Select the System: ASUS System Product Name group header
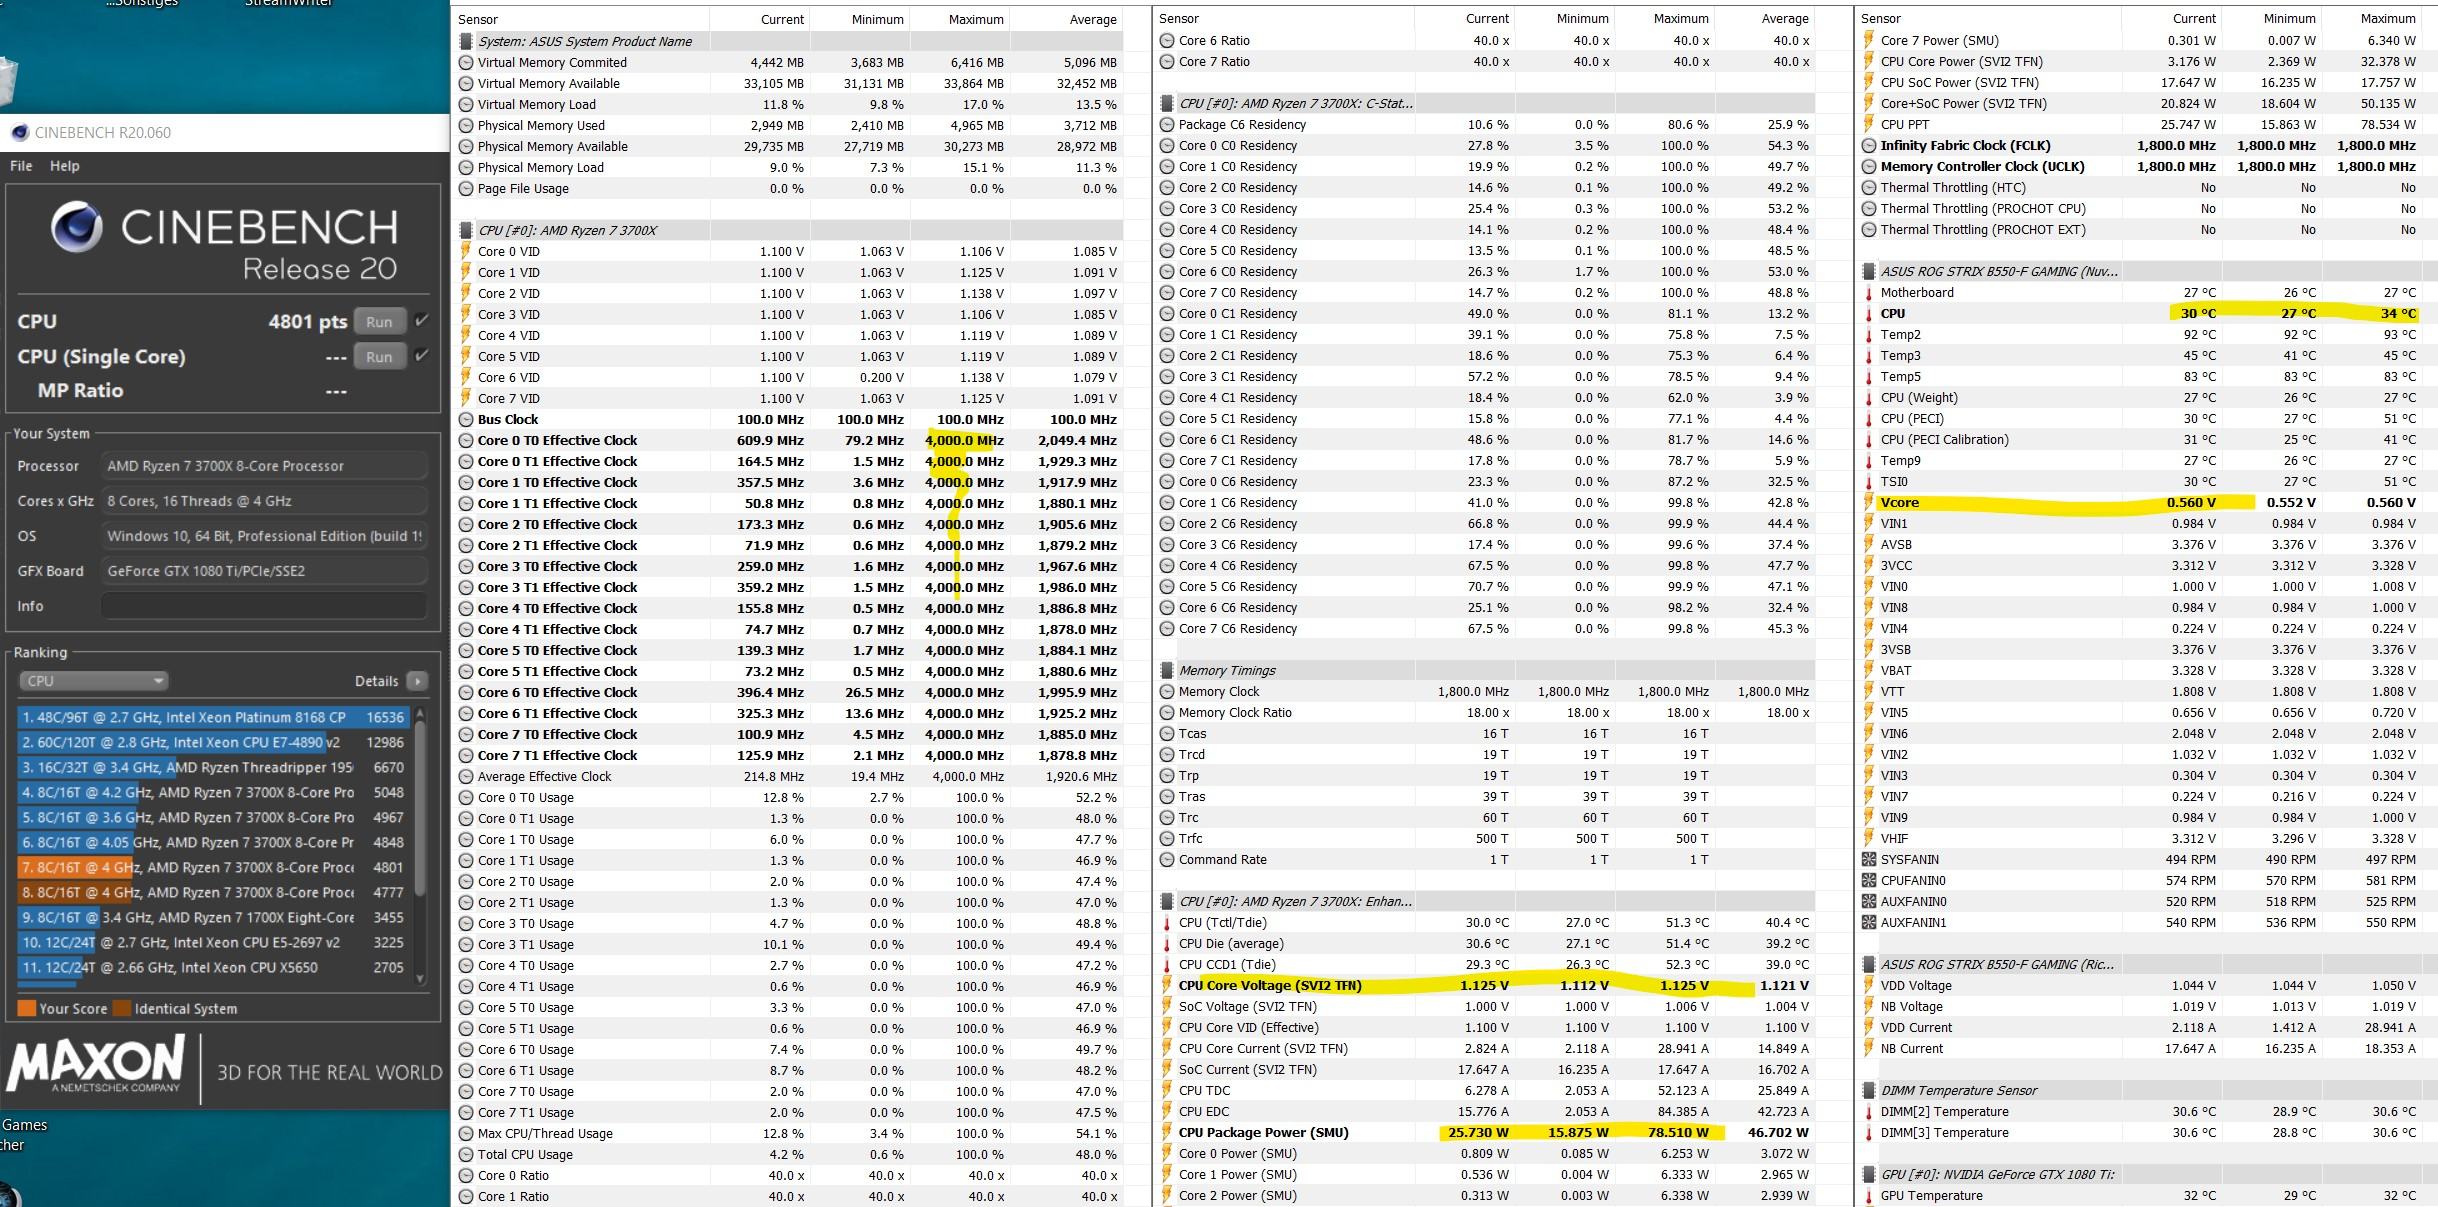Screen dimensions: 2438x1207 [x=790, y=41]
